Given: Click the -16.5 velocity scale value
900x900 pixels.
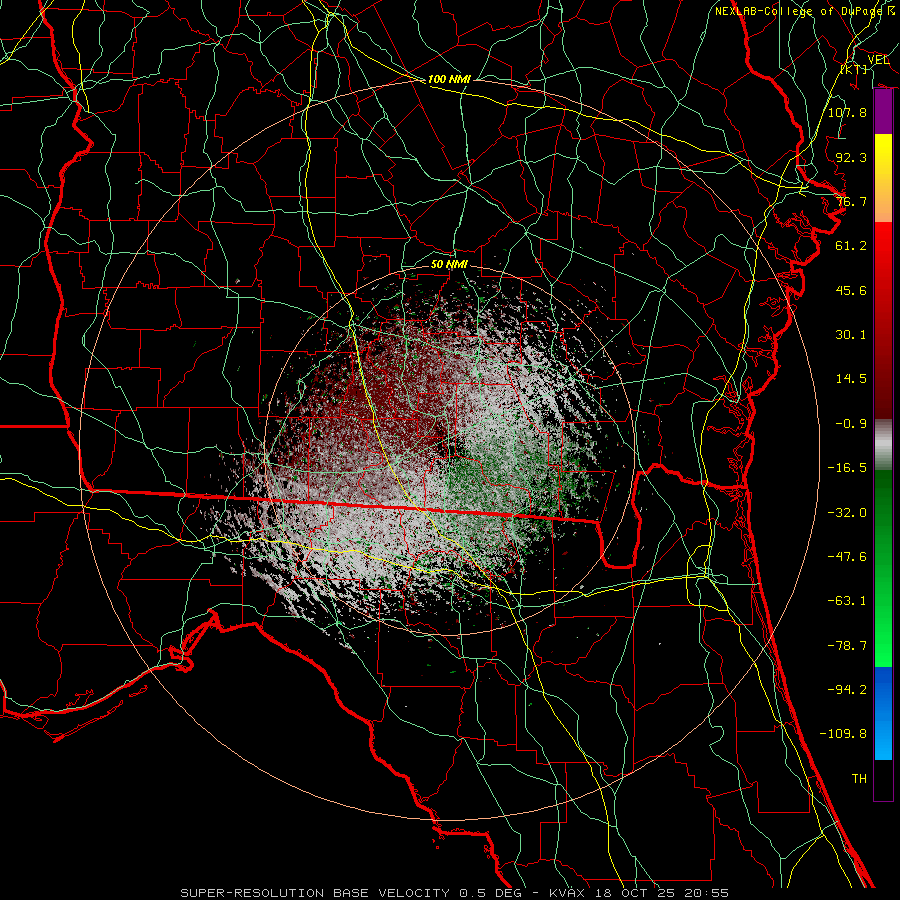Looking at the screenshot, I should click(847, 468).
